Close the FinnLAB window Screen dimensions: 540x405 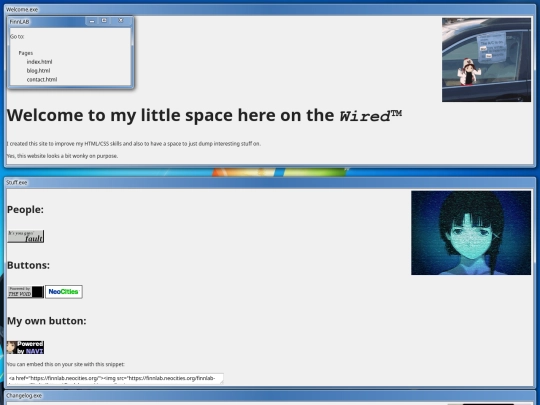pos(121,21)
